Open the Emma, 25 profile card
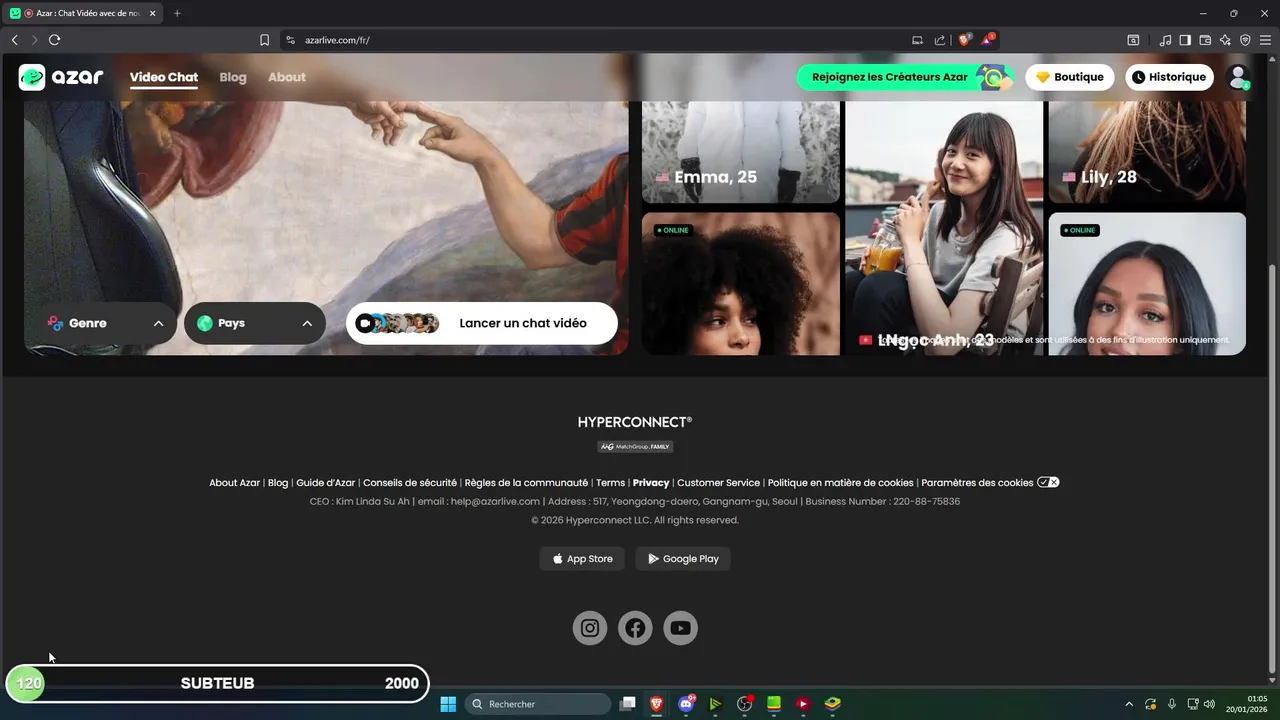Viewport: 1280px width, 720px height. [741, 152]
